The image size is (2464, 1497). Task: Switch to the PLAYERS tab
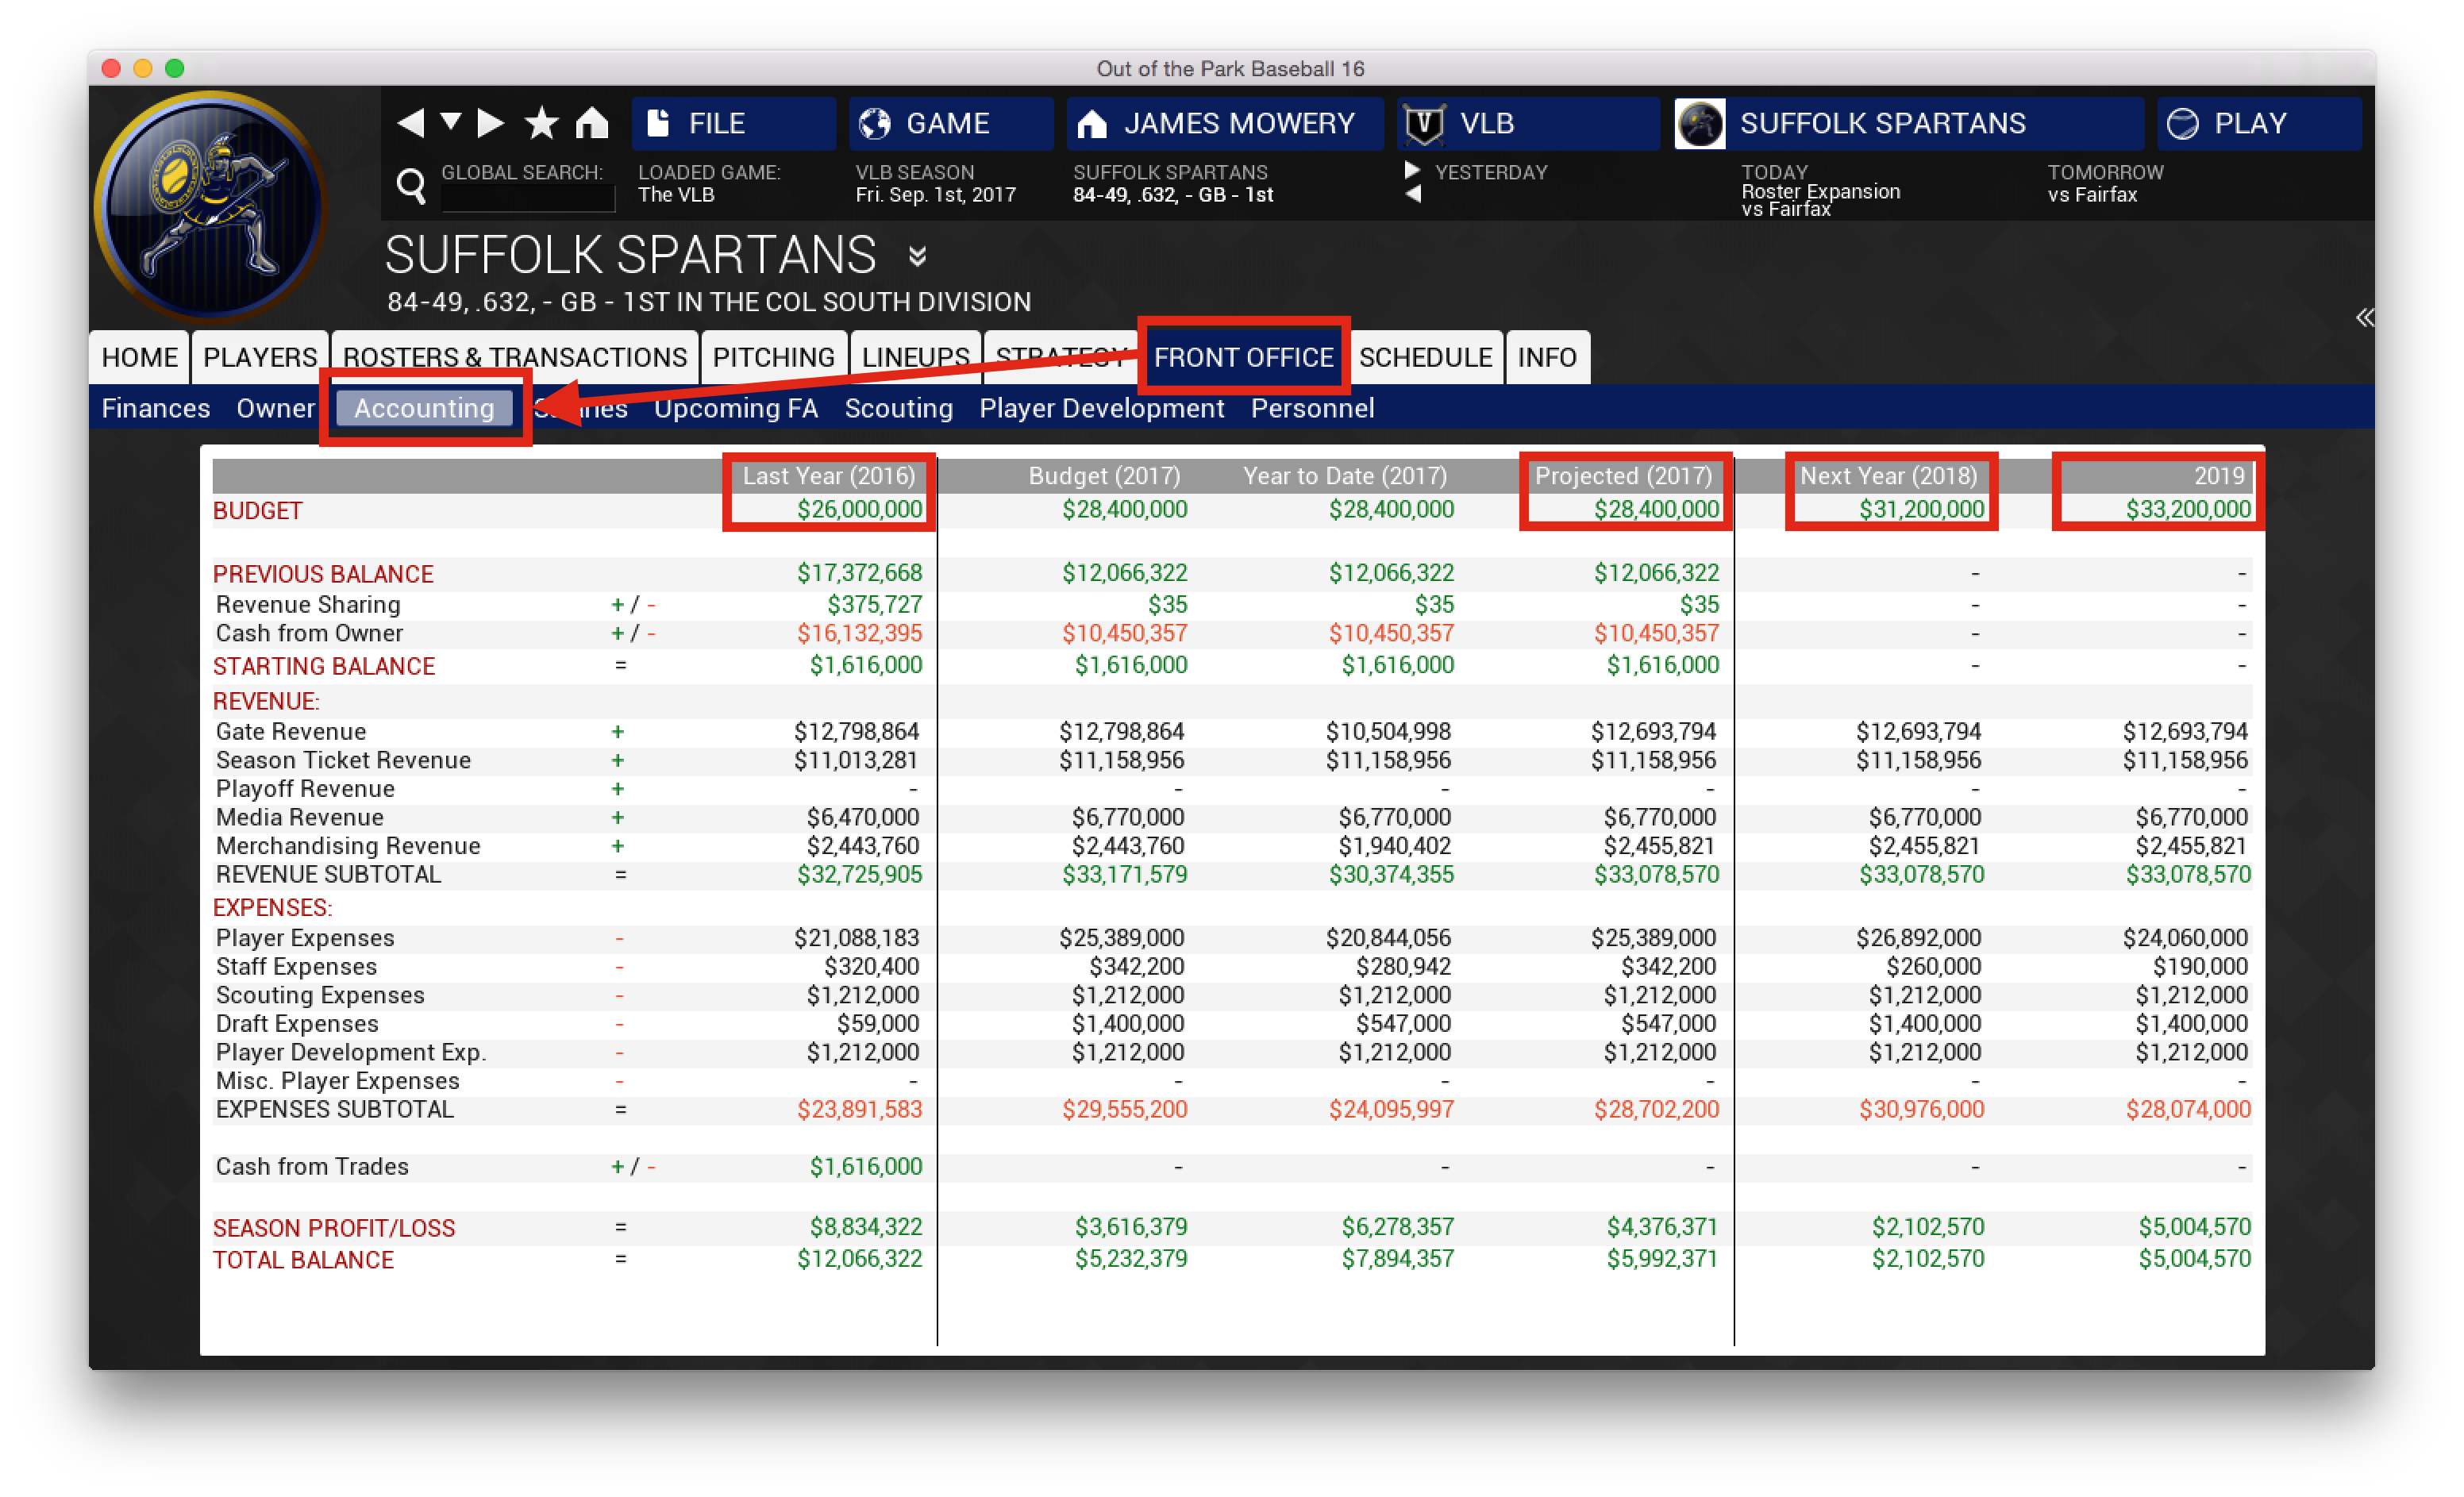pos(260,357)
